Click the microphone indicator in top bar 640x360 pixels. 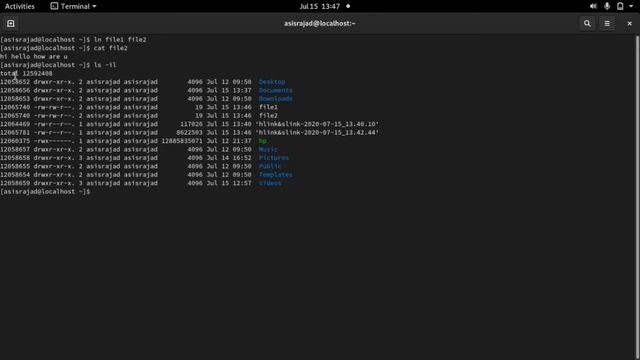(607, 6)
